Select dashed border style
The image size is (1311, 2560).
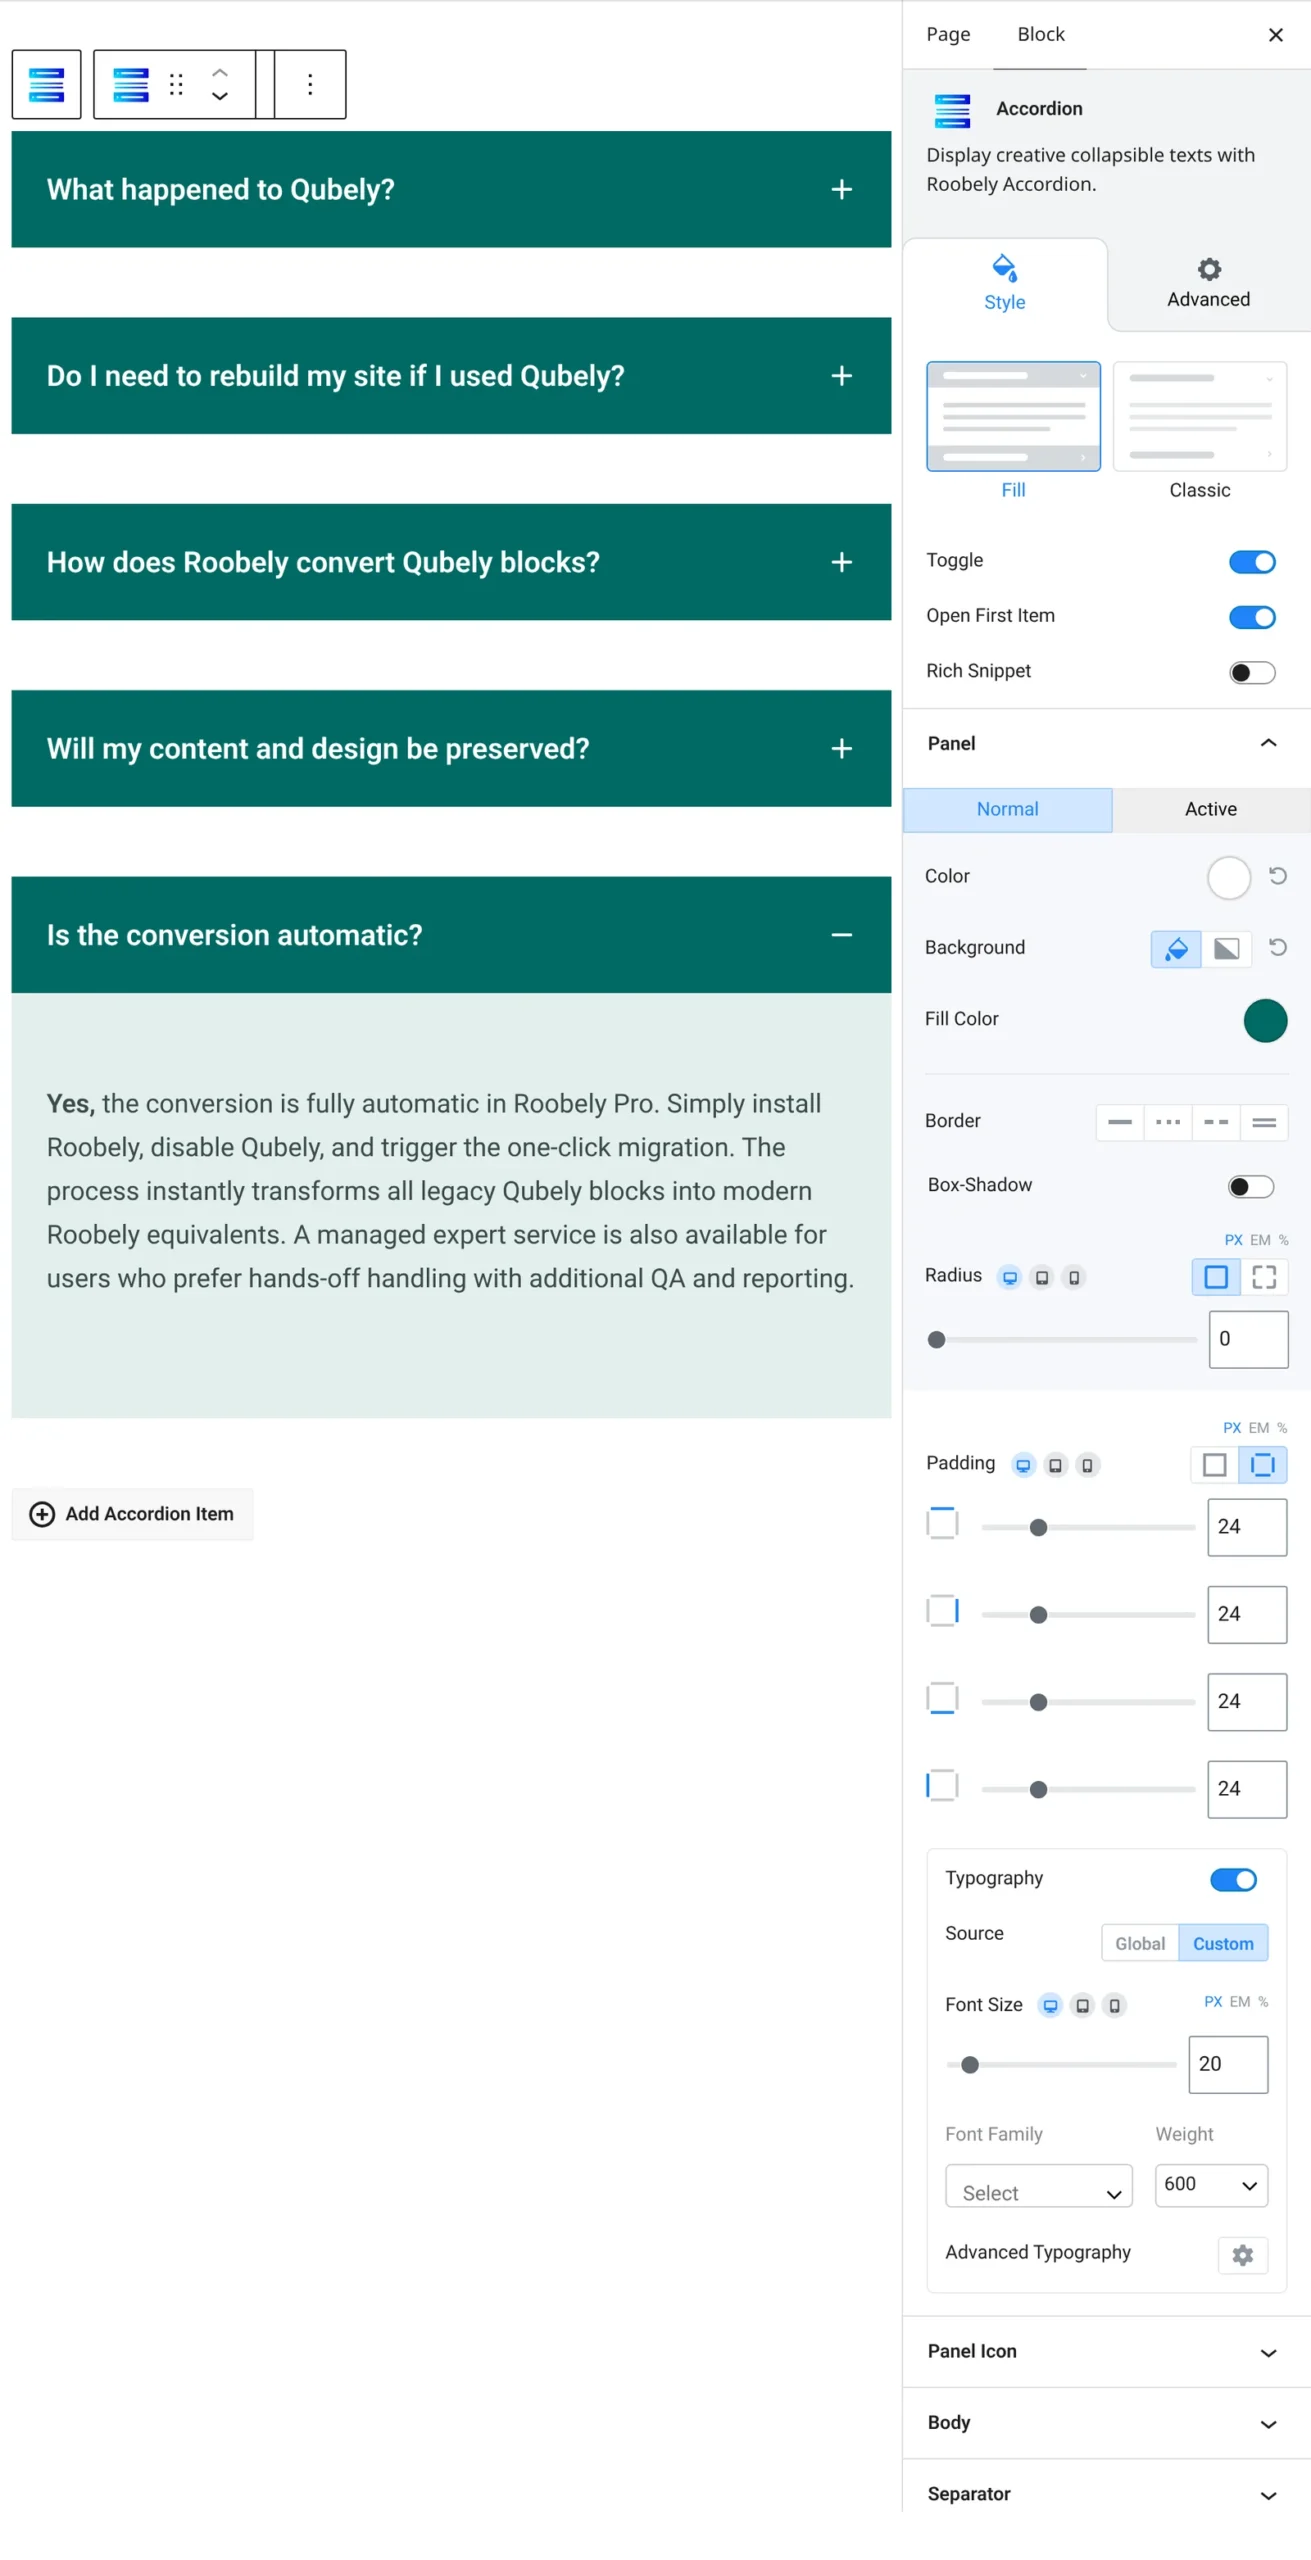(1216, 1122)
